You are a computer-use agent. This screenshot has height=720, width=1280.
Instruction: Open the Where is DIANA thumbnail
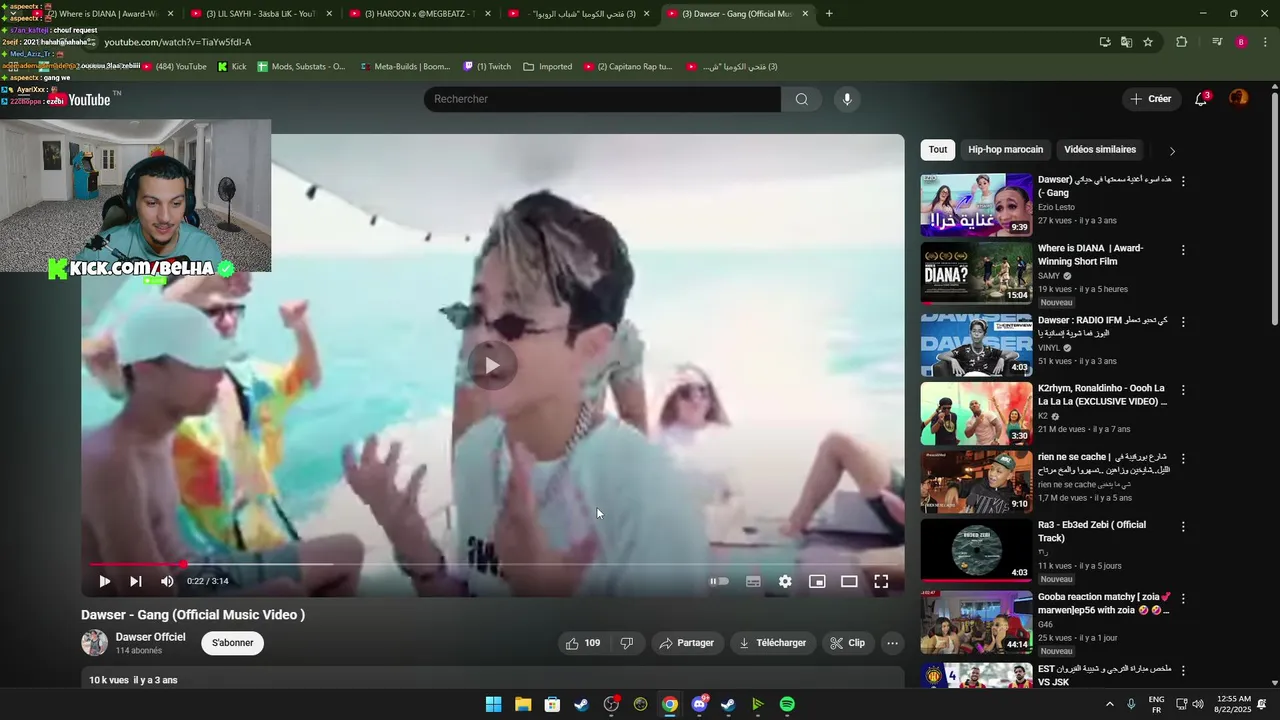tap(976, 273)
